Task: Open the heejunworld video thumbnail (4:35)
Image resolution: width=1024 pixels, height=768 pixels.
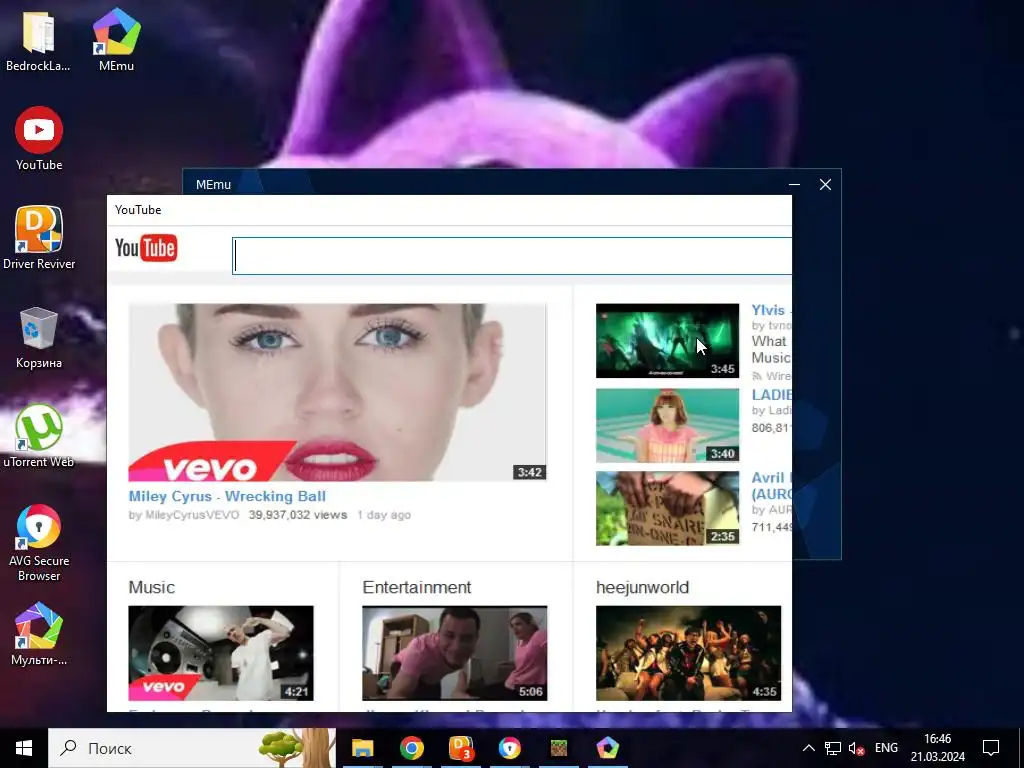Action: [688, 653]
